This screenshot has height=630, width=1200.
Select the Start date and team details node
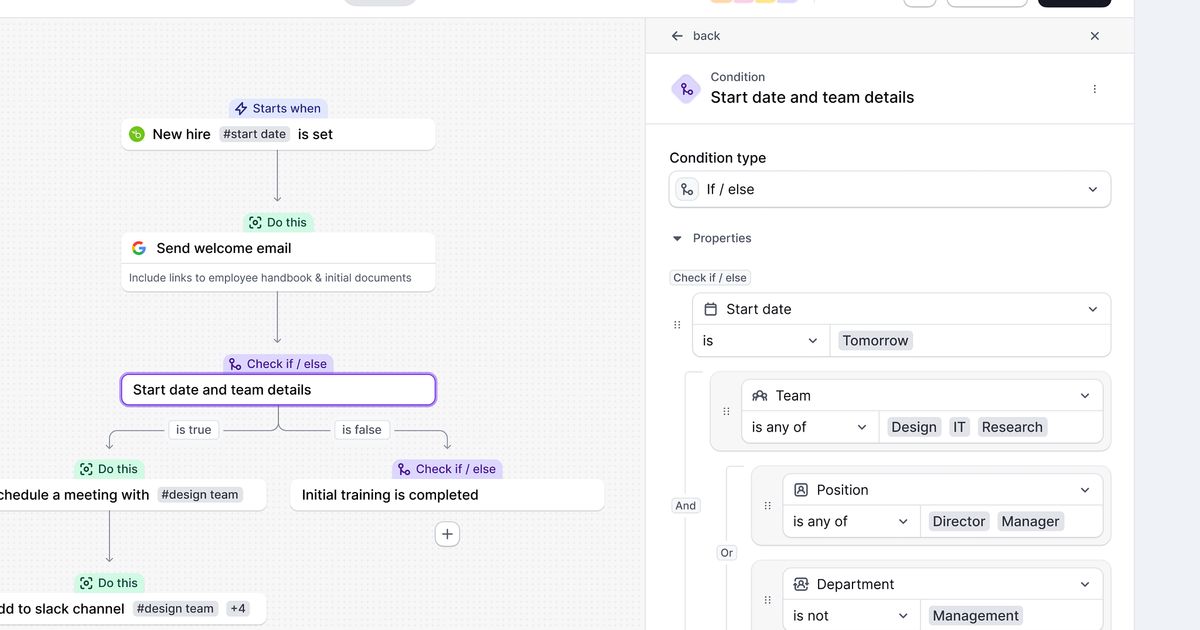point(278,390)
